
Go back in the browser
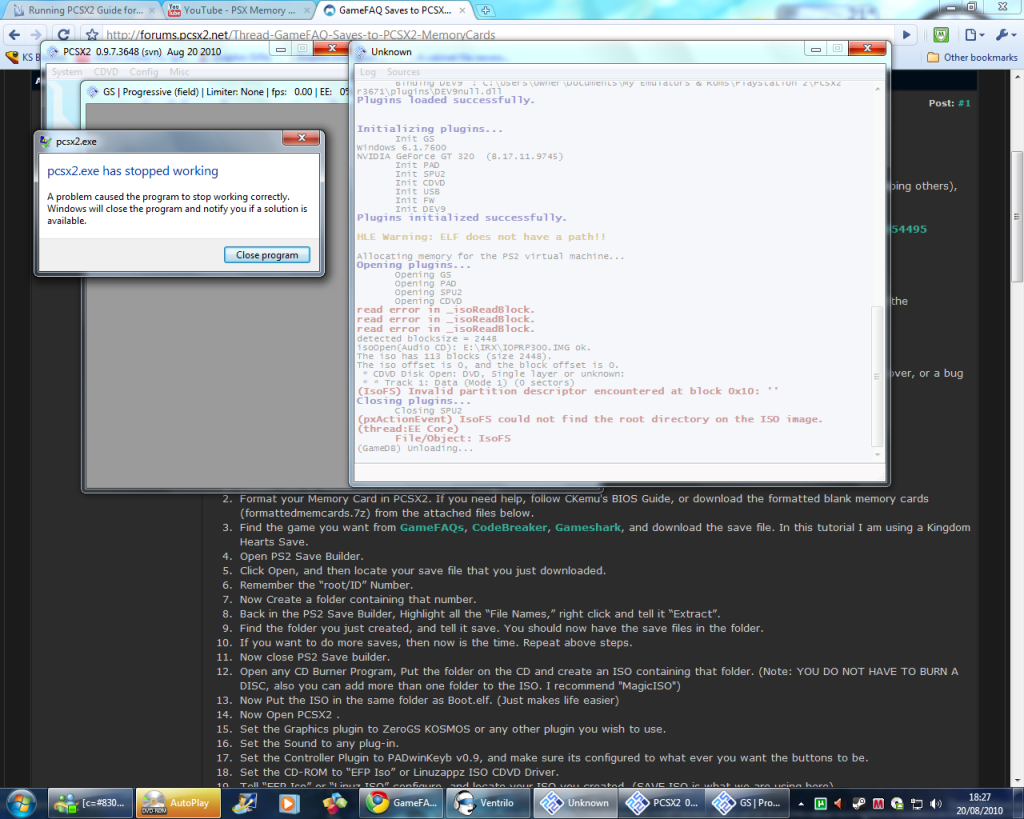[14, 35]
